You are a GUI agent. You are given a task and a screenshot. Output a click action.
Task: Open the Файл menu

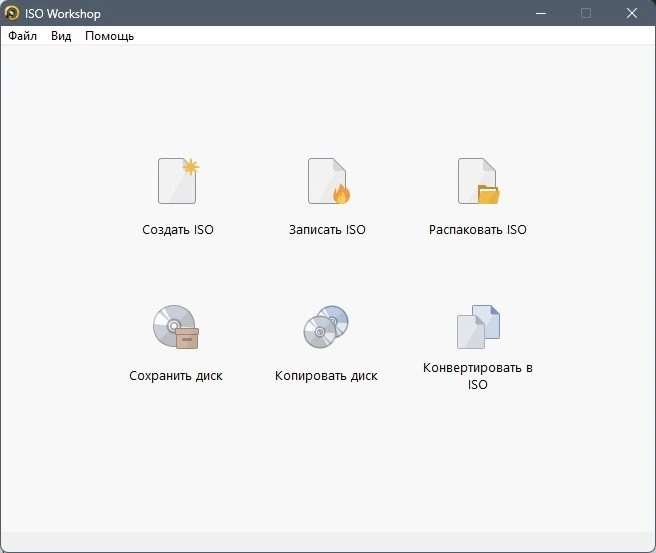23,36
